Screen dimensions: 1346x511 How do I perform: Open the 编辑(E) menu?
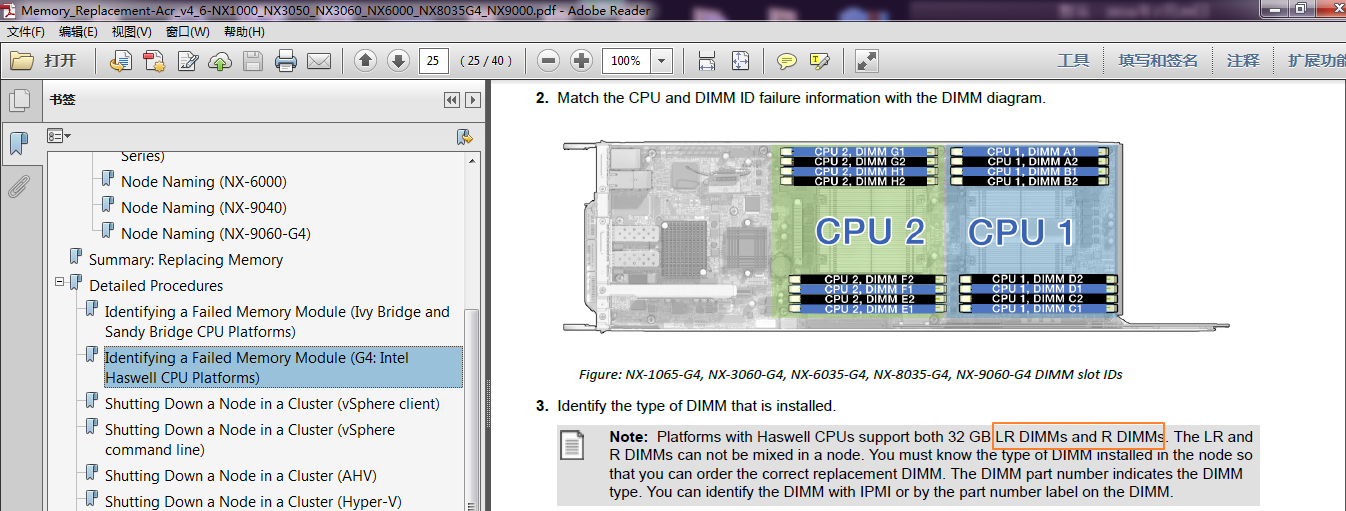tap(78, 32)
